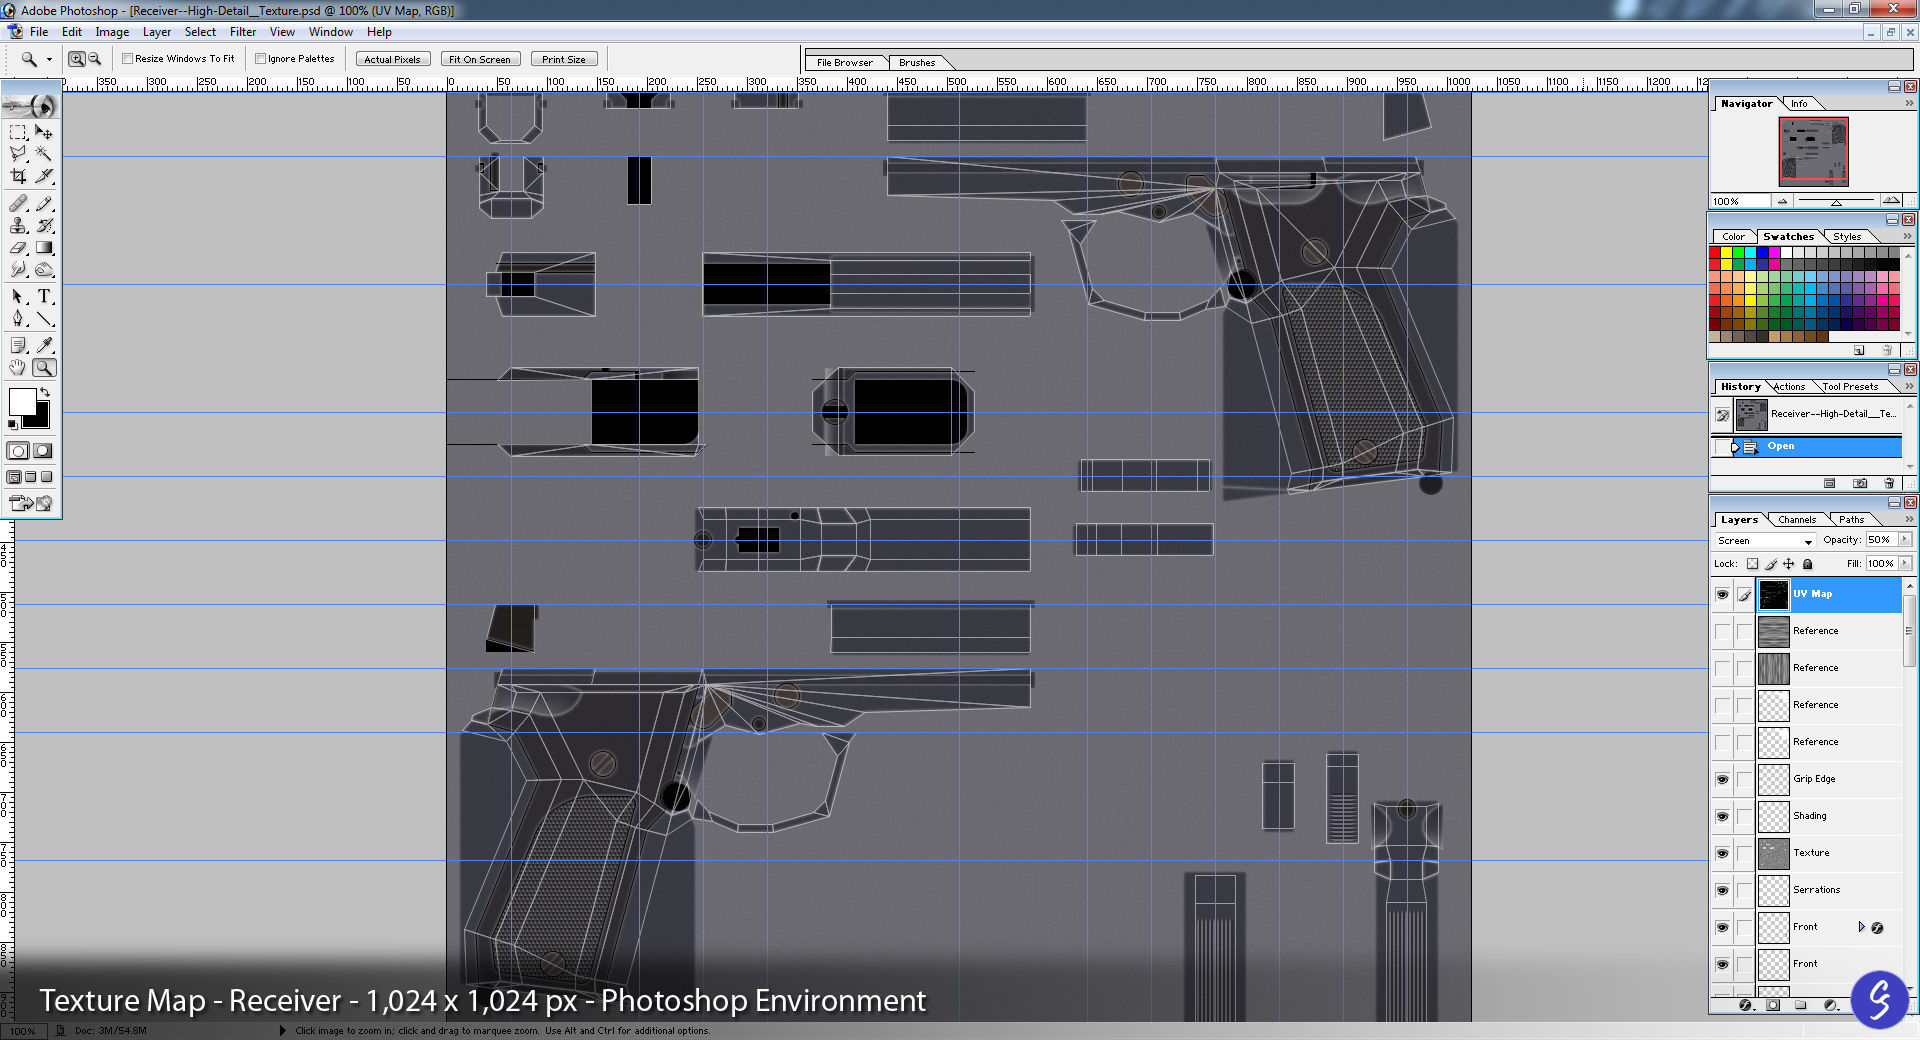Viewport: 1920px width, 1040px height.
Task: Switch to the Paths tab
Action: (x=1851, y=520)
